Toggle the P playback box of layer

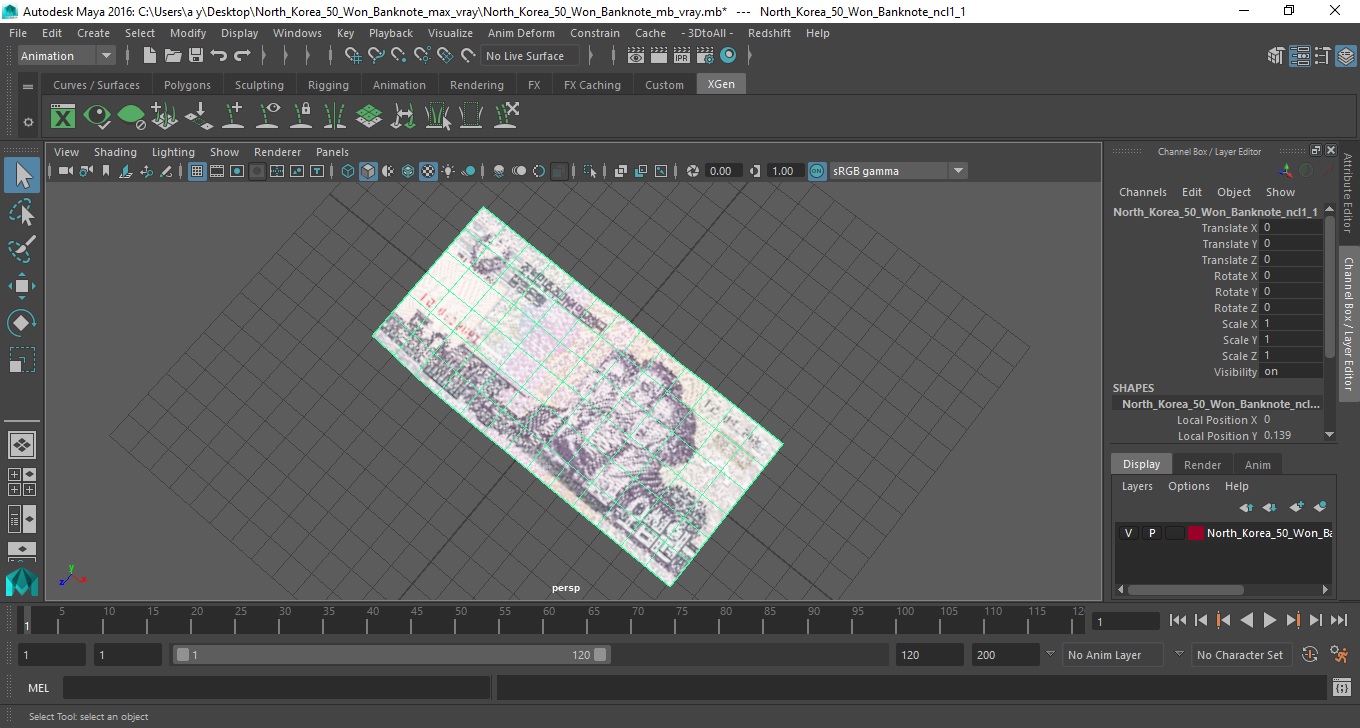tap(1151, 533)
